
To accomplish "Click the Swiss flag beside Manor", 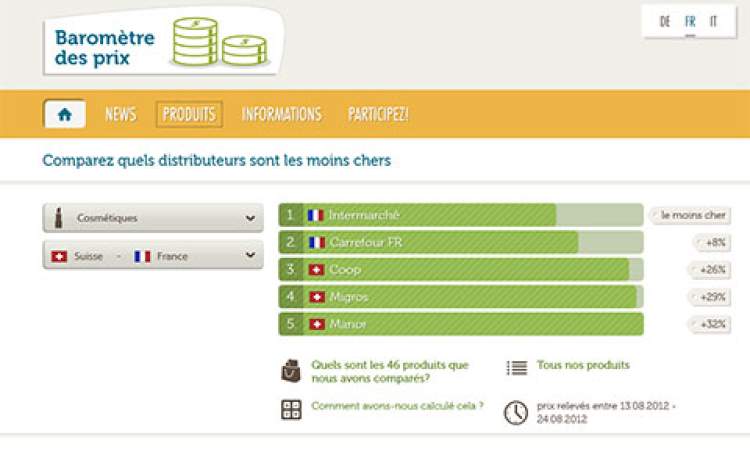I will [x=317, y=324].
